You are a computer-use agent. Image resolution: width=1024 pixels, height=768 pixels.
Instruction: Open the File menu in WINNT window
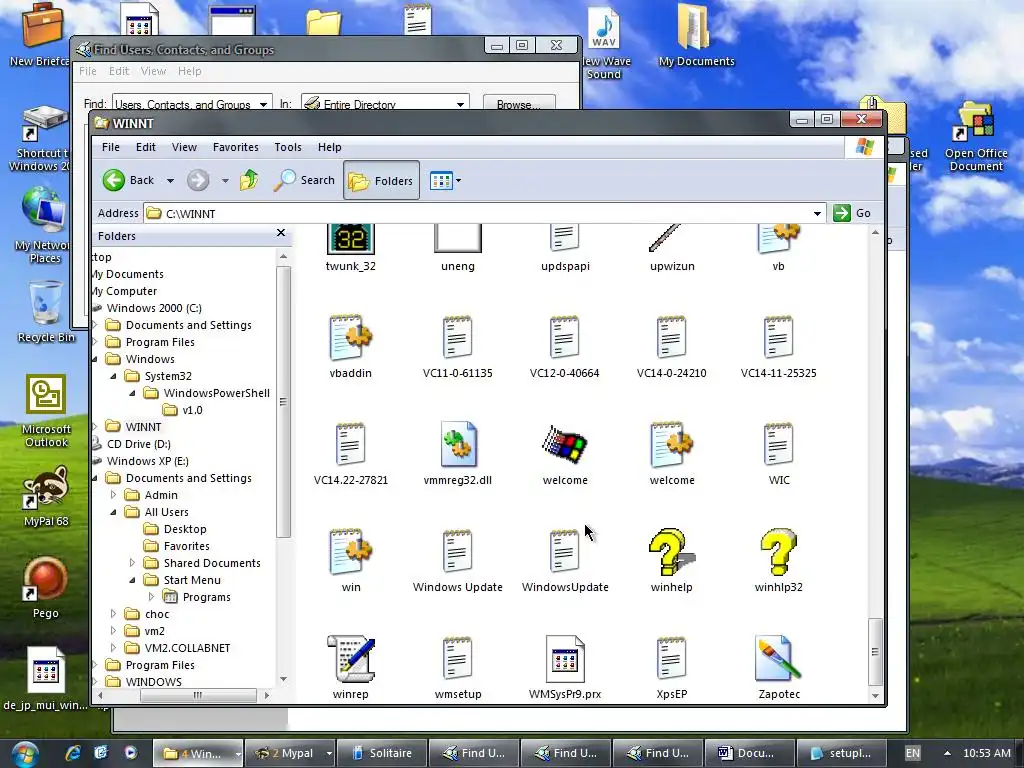point(110,147)
